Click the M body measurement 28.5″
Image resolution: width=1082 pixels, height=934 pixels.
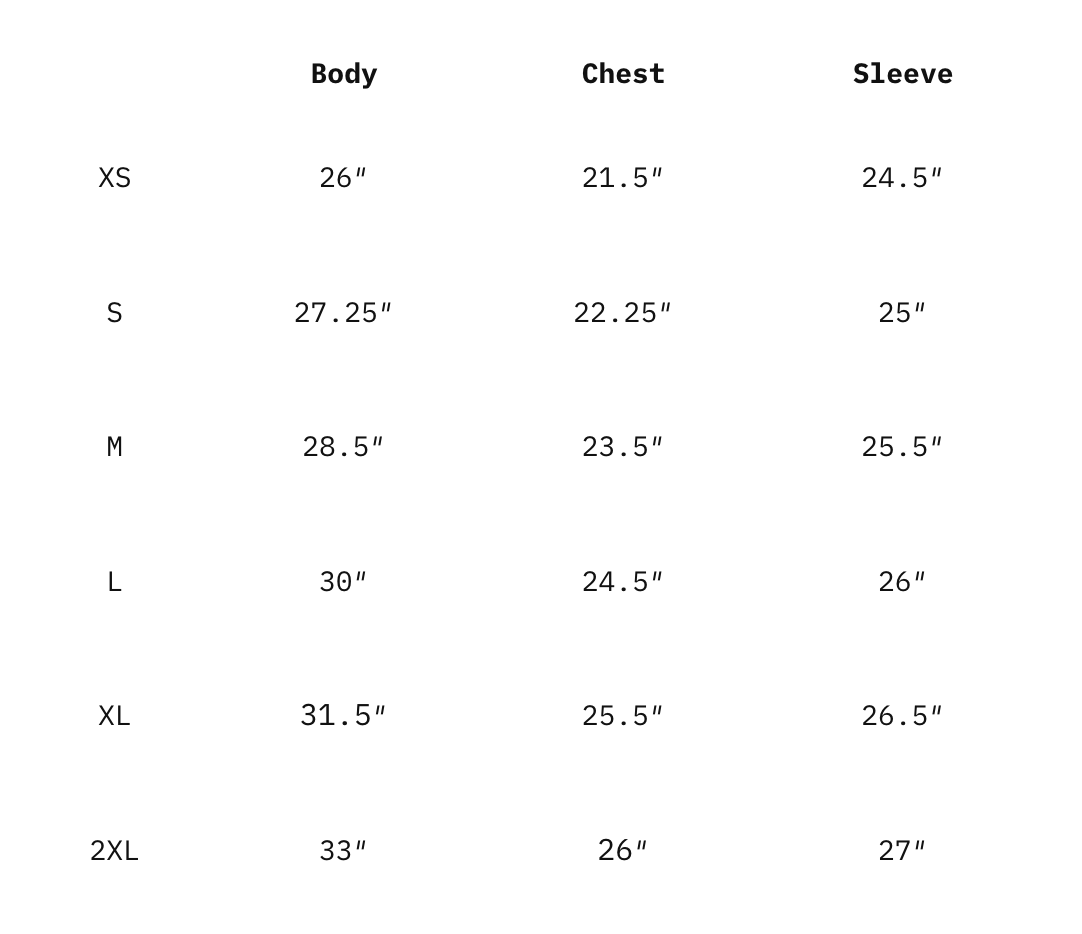coord(343,447)
